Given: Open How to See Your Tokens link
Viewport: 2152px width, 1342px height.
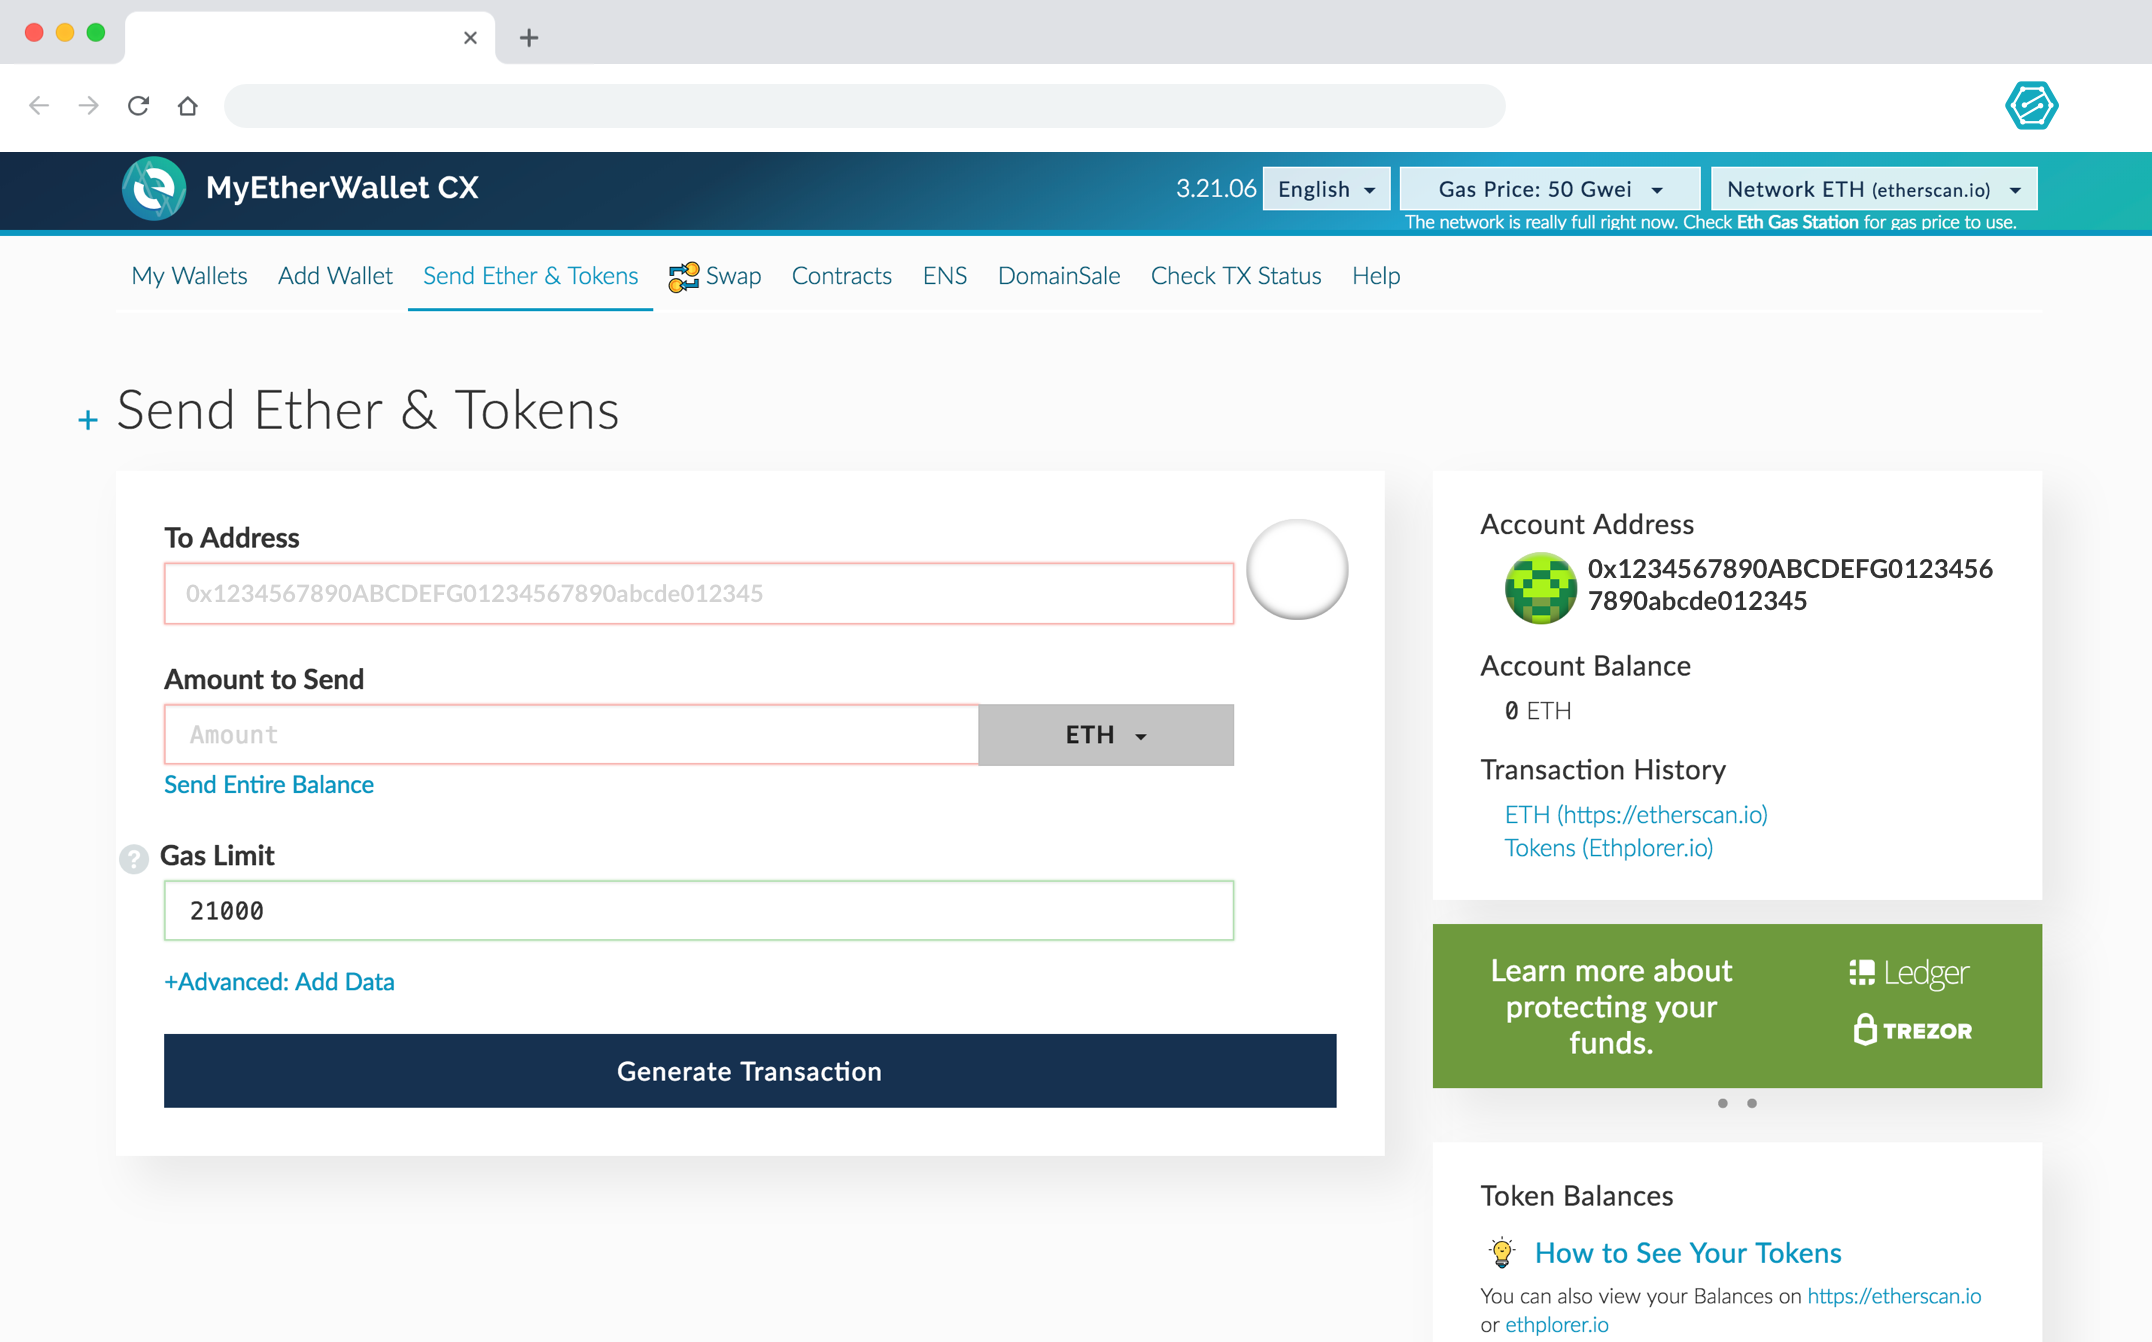Looking at the screenshot, I should 1687,1253.
